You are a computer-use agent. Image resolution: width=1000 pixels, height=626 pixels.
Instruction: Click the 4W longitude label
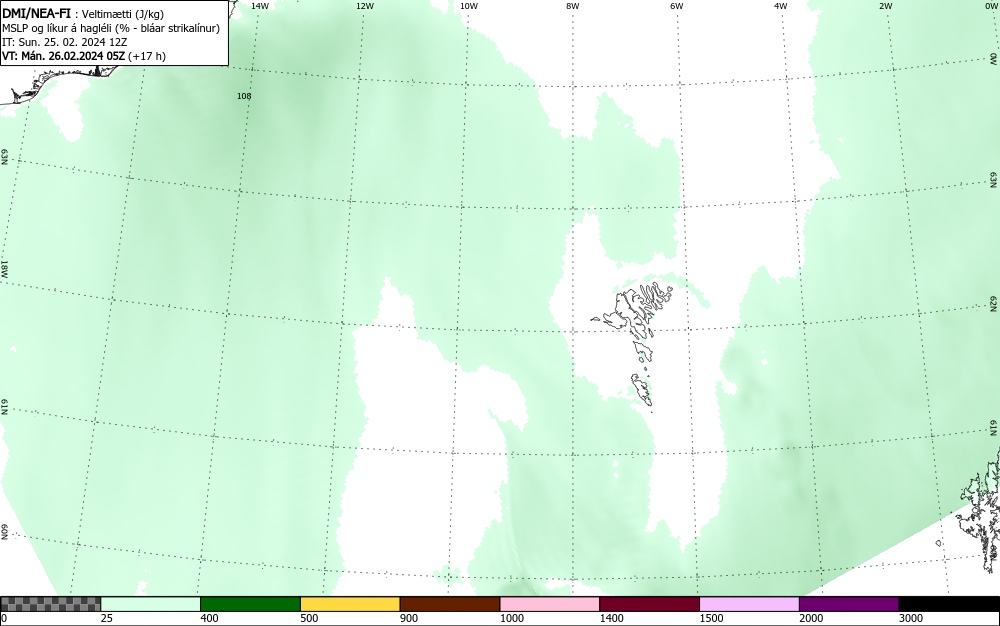pyautogui.click(x=781, y=6)
